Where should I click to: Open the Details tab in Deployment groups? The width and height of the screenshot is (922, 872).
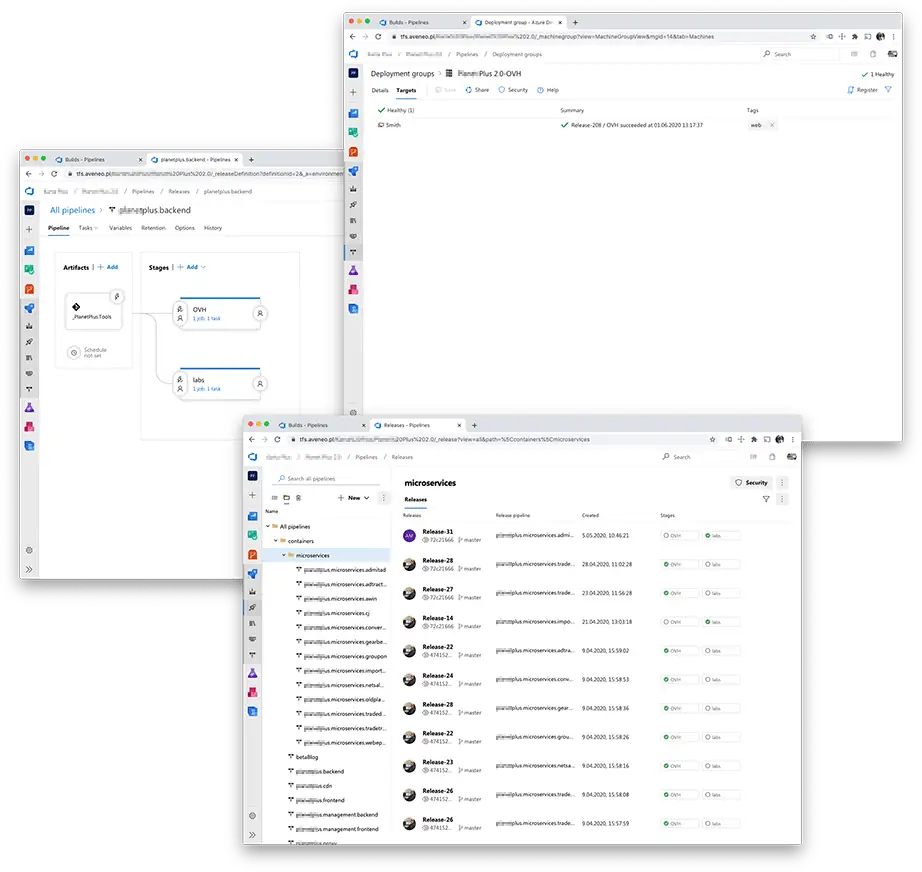point(380,90)
